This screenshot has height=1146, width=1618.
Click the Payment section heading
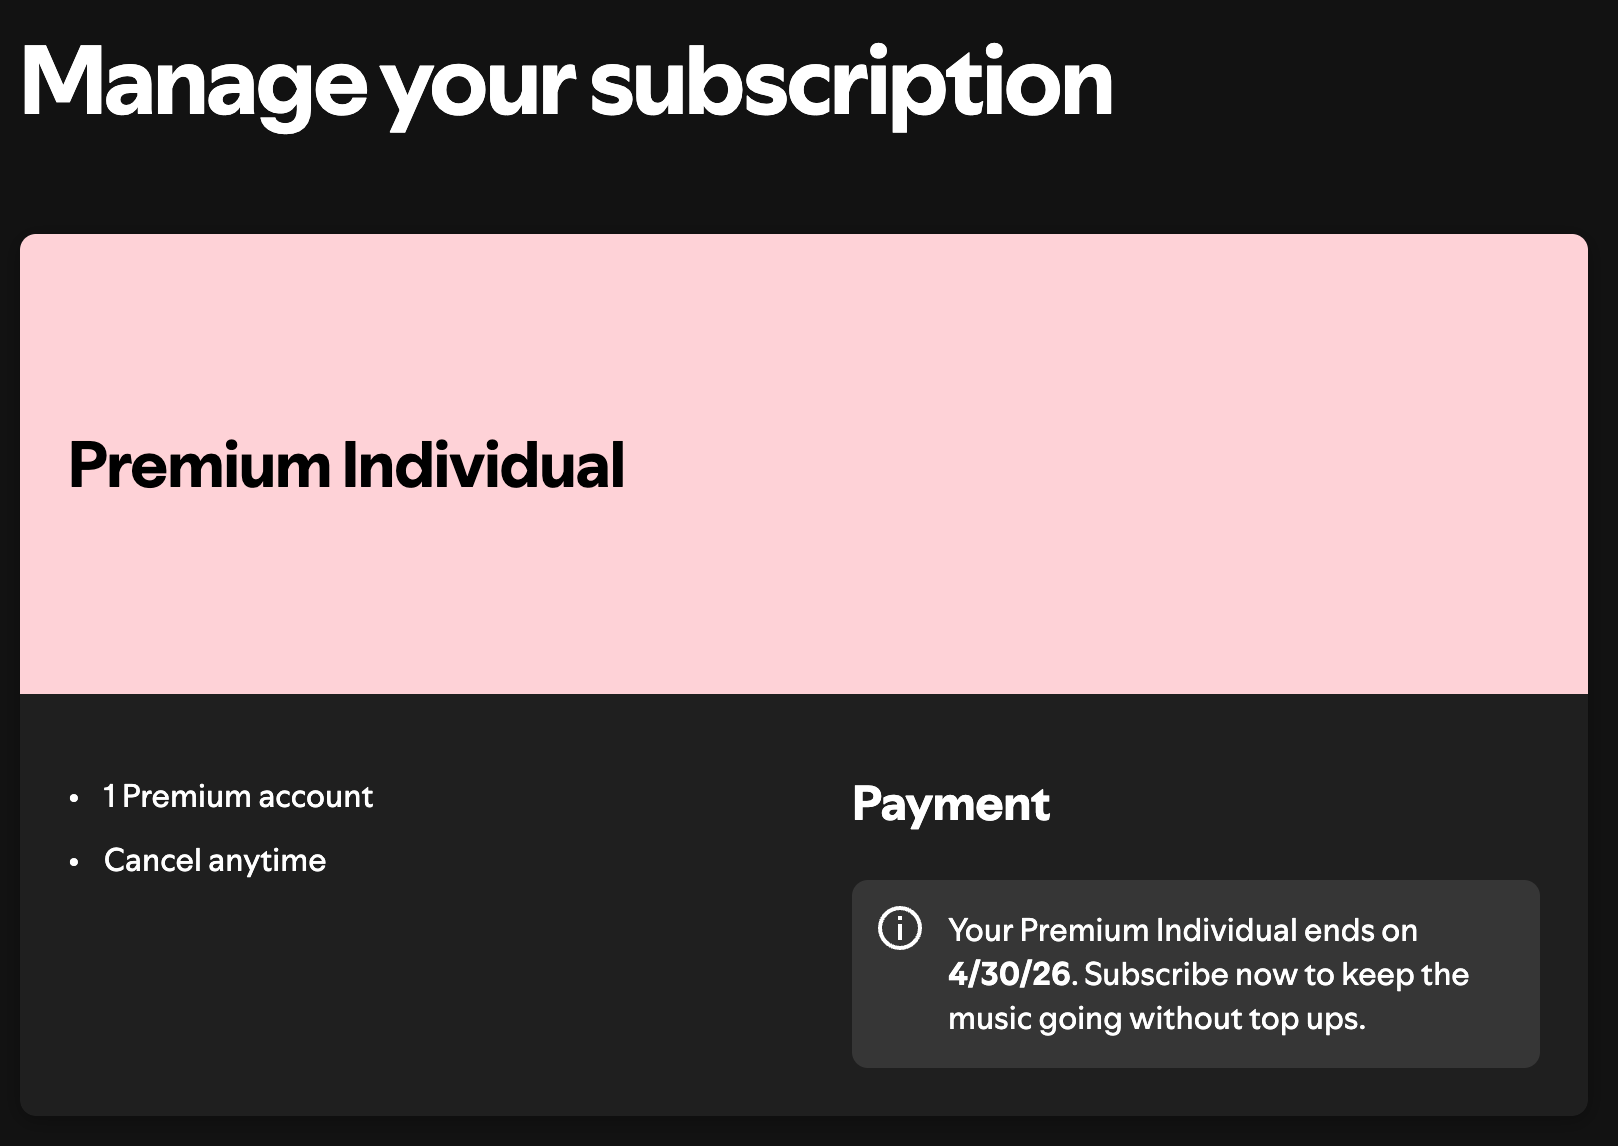coord(951,804)
